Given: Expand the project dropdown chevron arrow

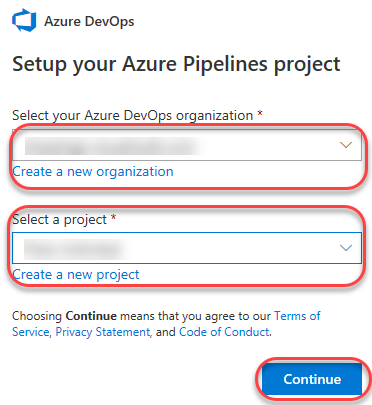Looking at the screenshot, I should point(346,248).
